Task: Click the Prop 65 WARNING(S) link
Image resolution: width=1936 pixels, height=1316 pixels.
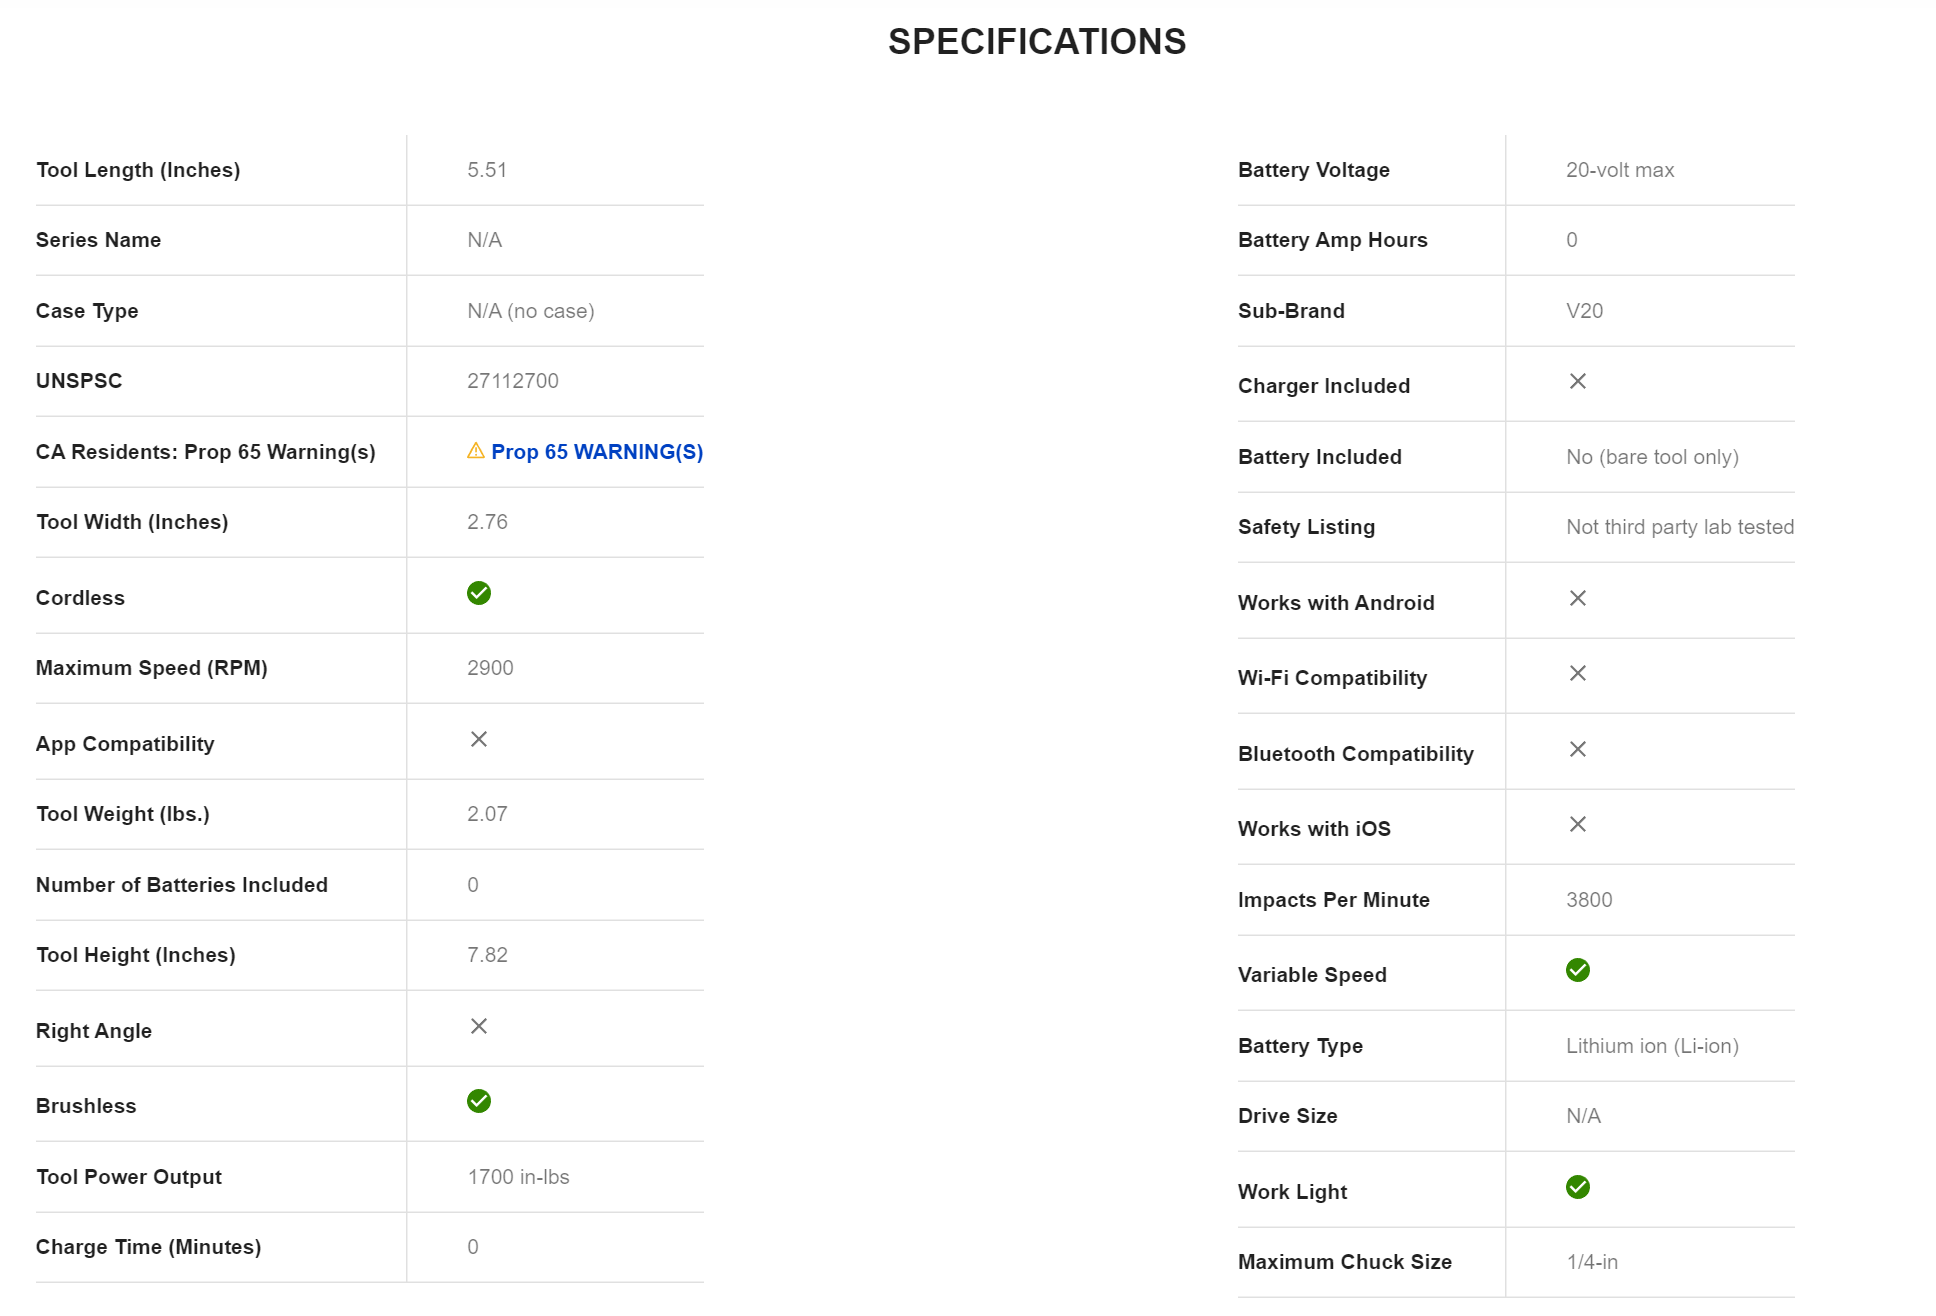Action: point(596,452)
